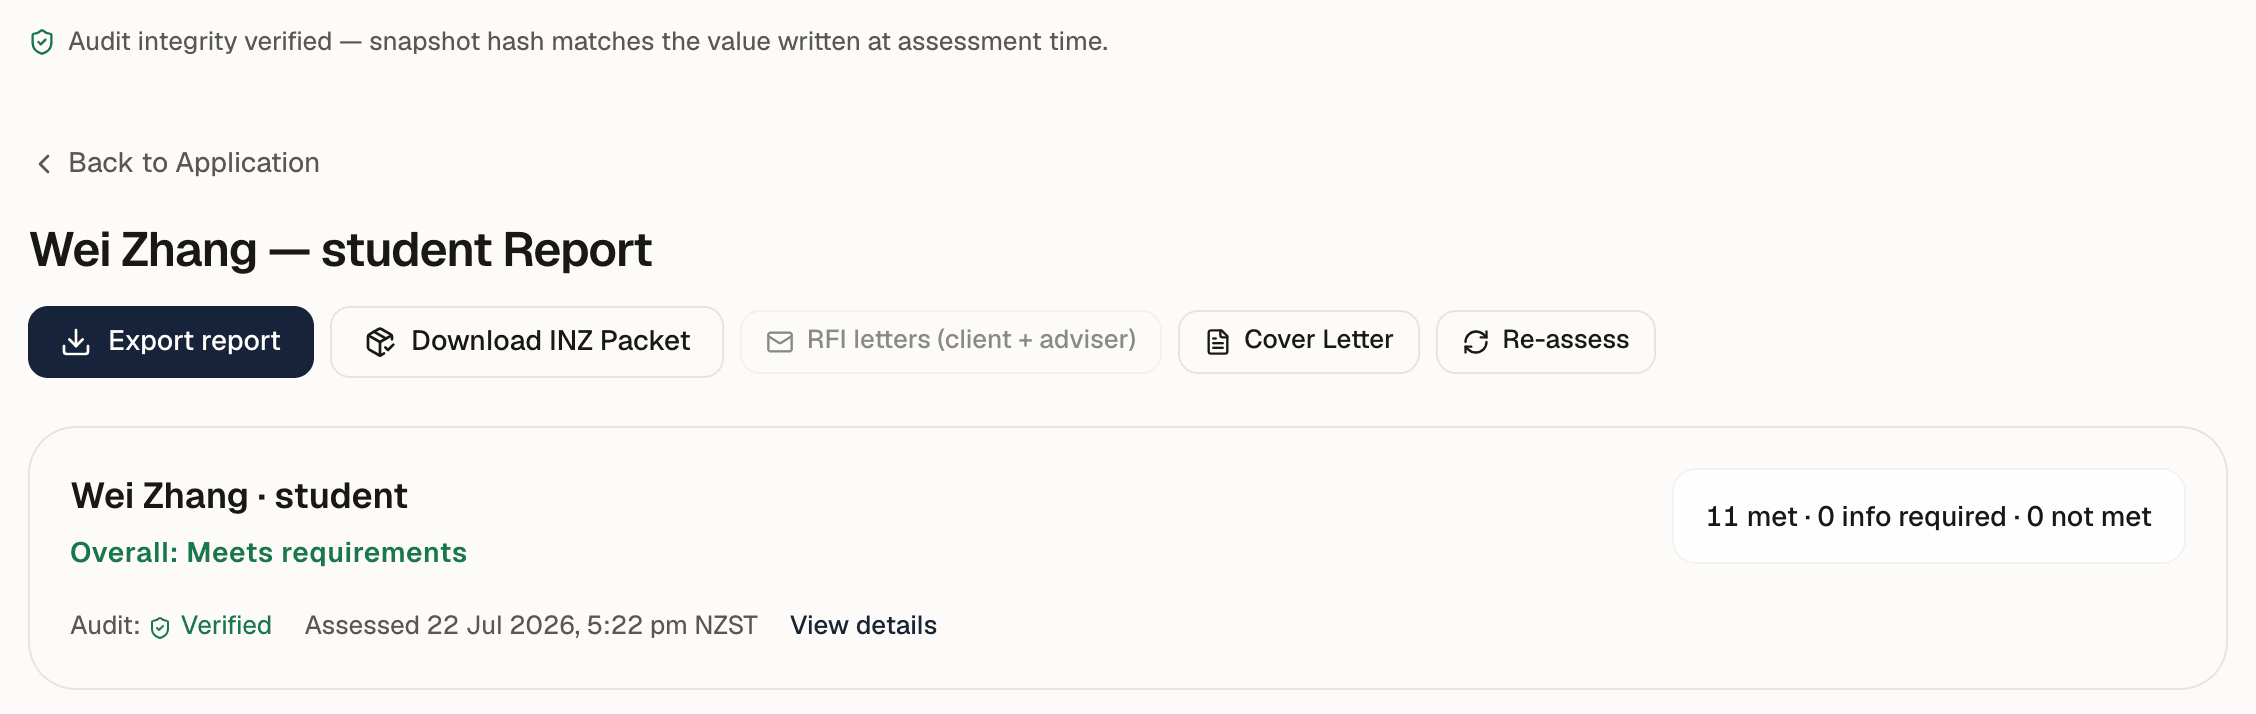The height and width of the screenshot is (714, 2256).
Task: Open View details for the audit
Action: 863,626
